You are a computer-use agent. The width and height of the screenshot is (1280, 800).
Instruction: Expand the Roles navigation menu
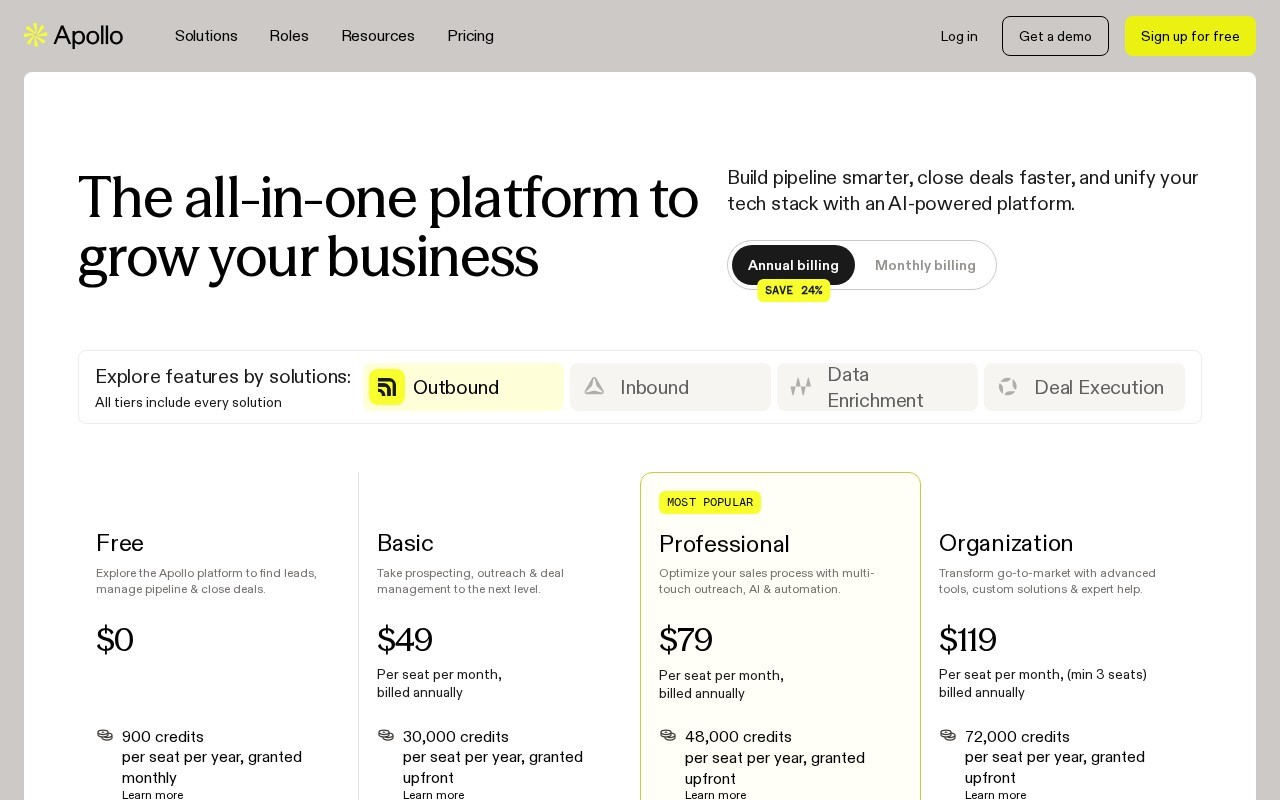click(289, 36)
